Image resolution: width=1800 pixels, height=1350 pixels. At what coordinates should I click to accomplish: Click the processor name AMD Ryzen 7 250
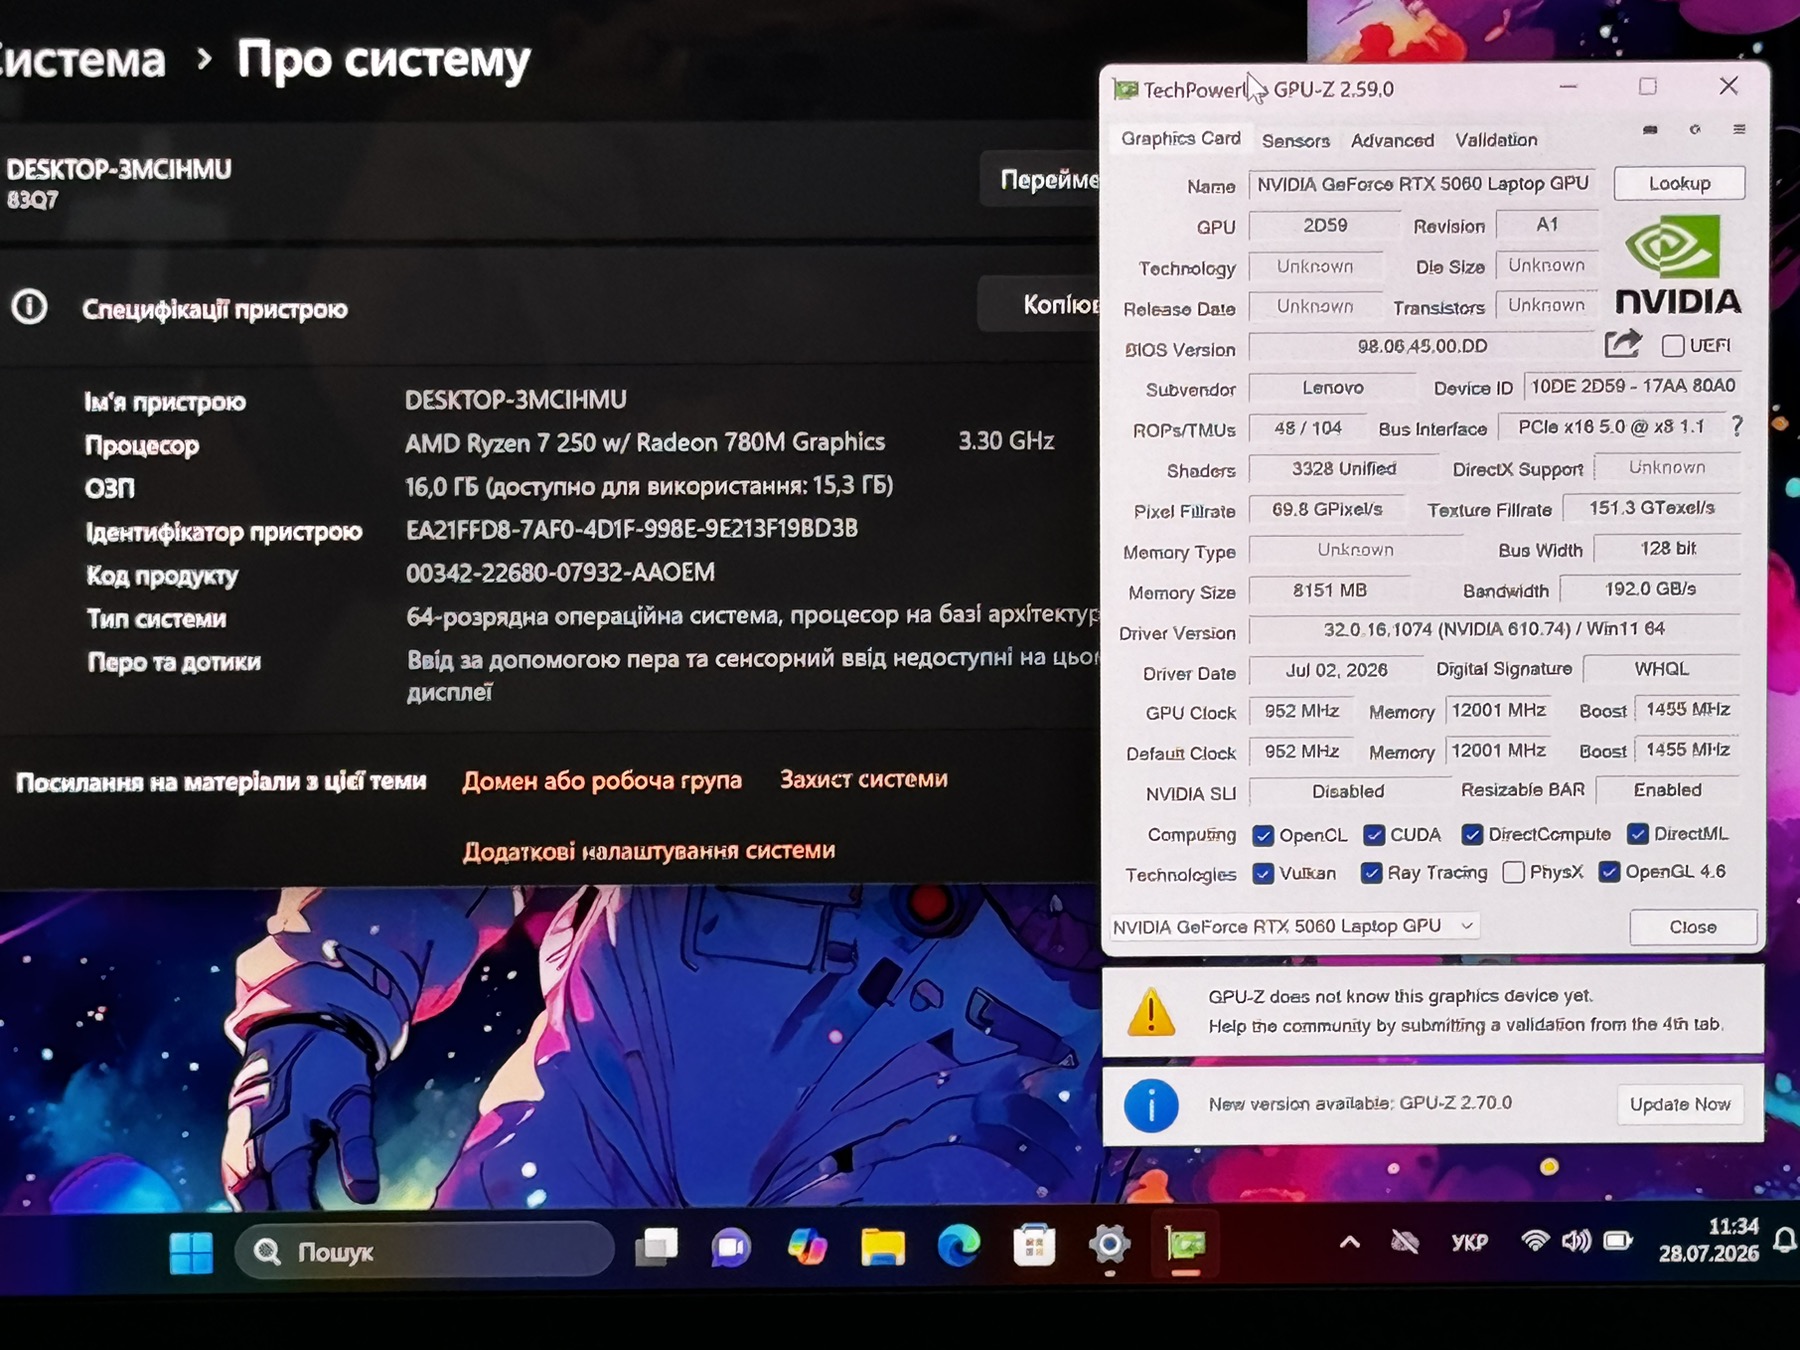tap(645, 442)
